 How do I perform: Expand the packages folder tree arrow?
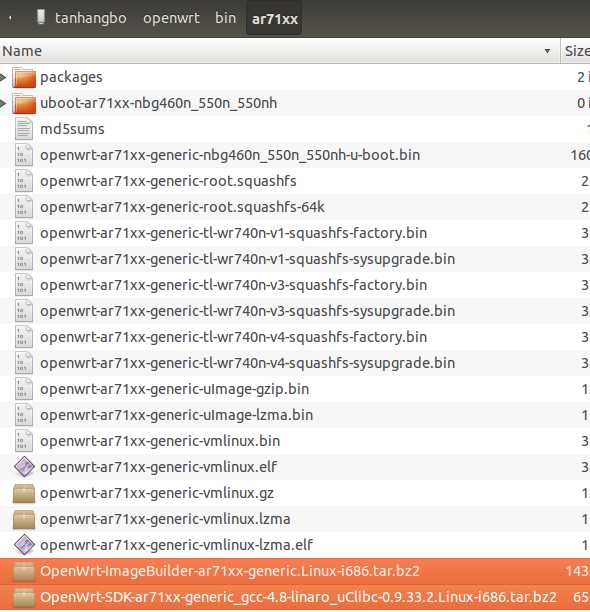coord(3,77)
